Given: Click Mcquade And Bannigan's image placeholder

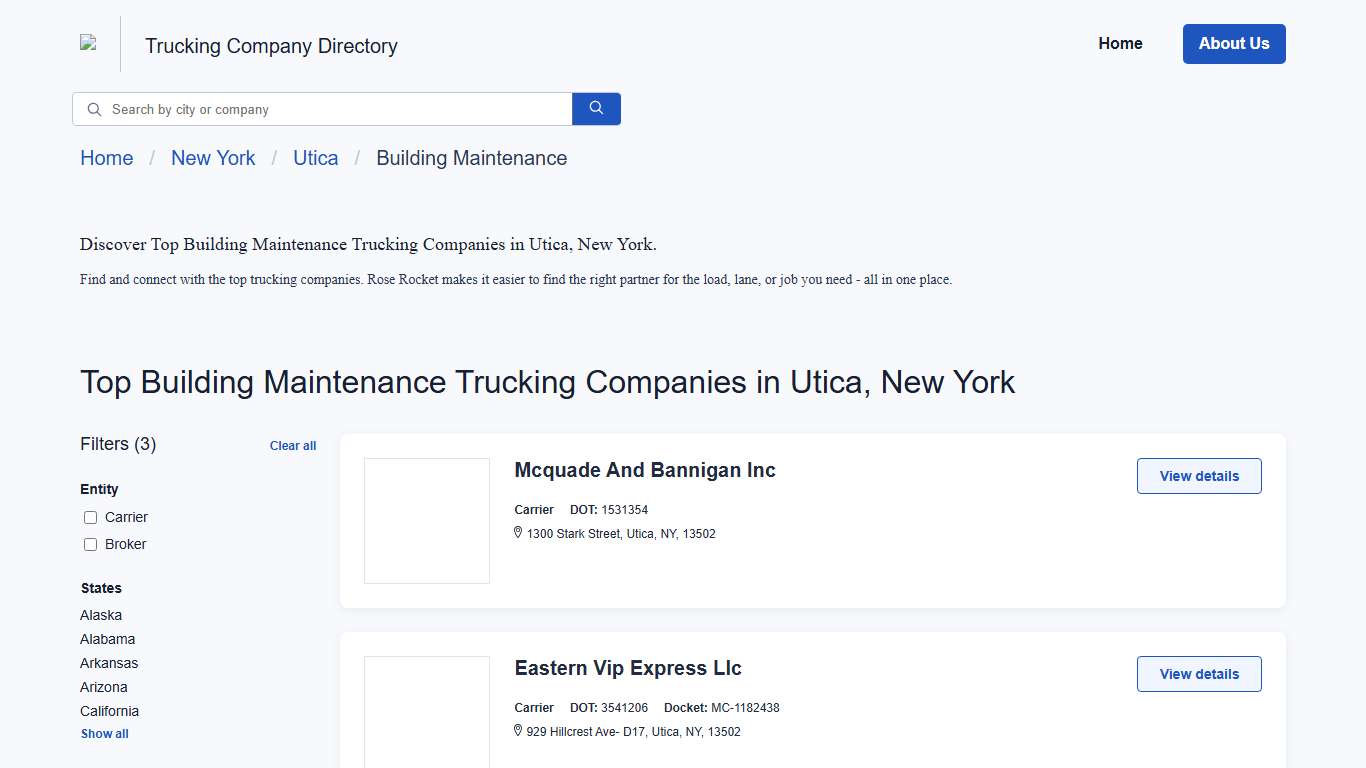Looking at the screenshot, I should (426, 520).
